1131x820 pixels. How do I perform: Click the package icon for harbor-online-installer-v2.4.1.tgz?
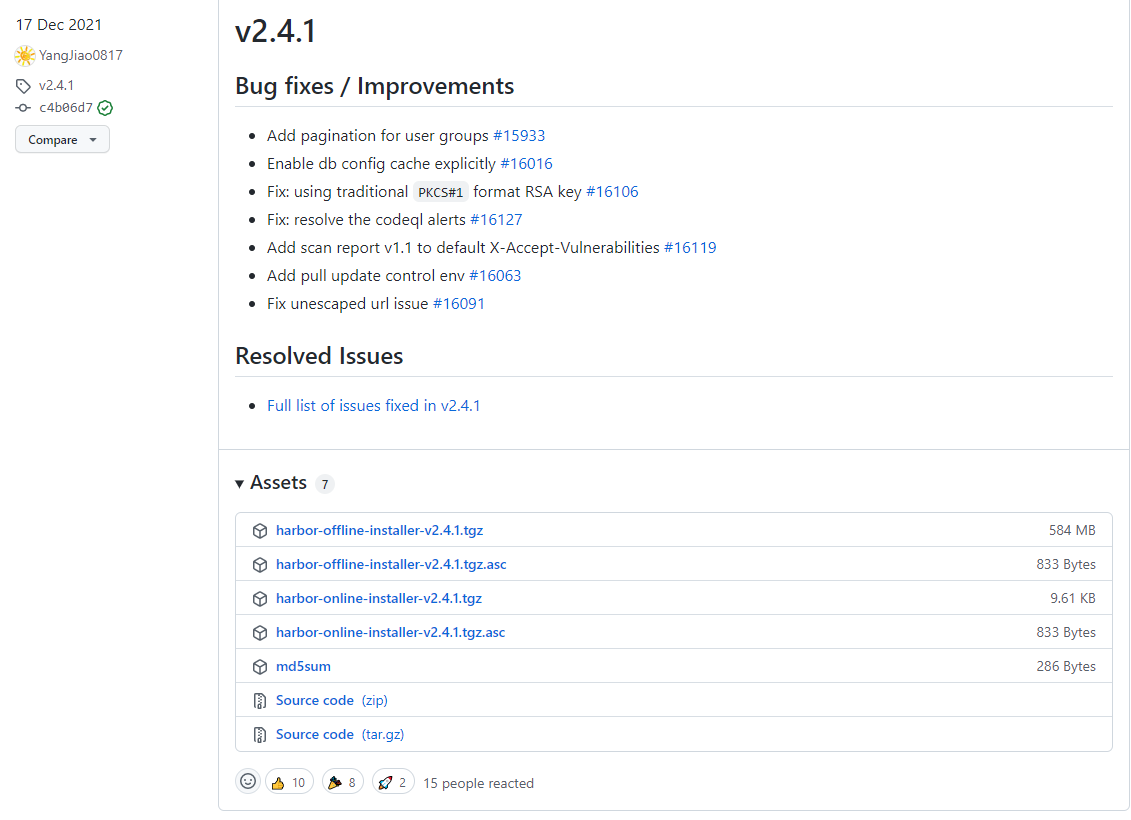(x=260, y=599)
